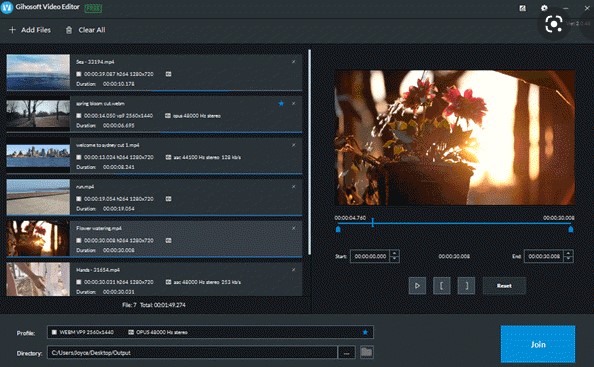Image resolution: width=594 pixels, height=367 pixels.
Task: Click the Directory path input field
Action: click(192, 353)
